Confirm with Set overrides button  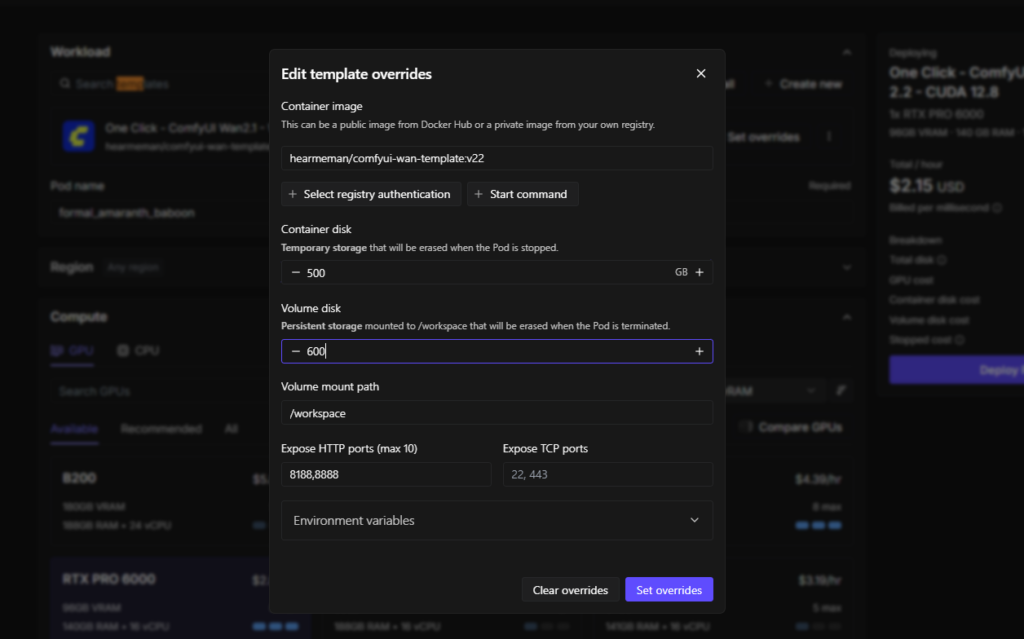tap(669, 590)
